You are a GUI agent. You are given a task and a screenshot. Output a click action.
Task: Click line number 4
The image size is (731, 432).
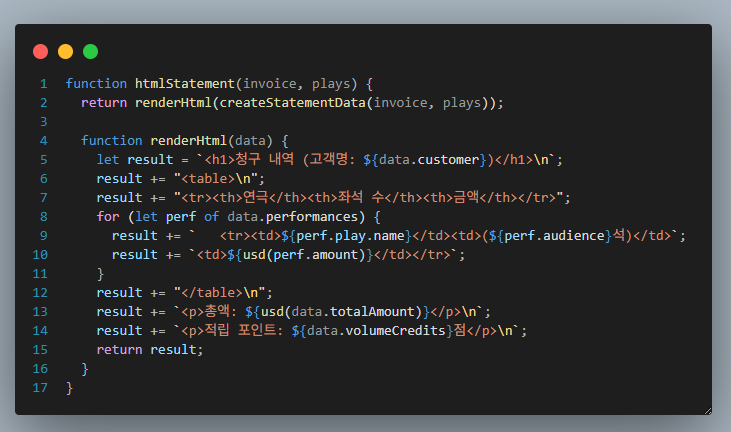tap(43, 141)
